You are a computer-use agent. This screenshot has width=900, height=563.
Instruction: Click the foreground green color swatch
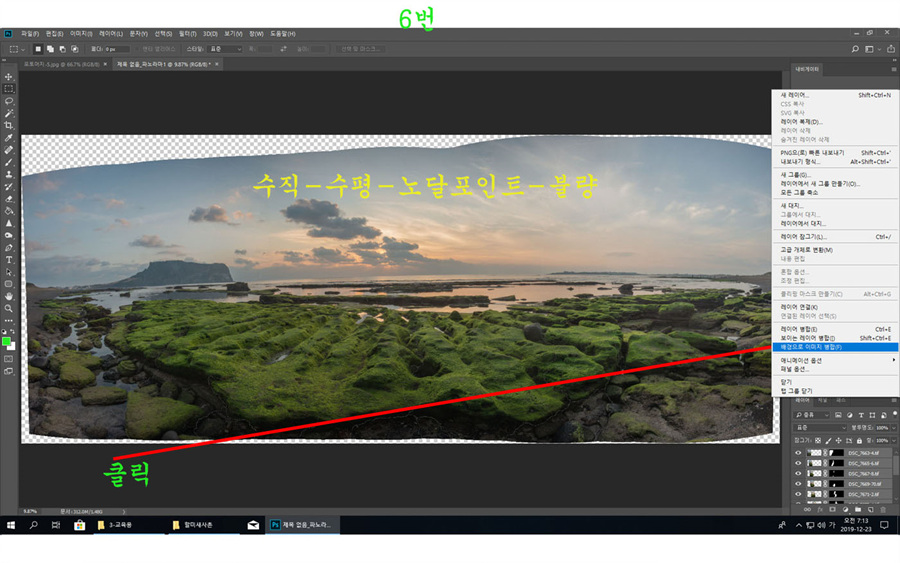pos(6,341)
